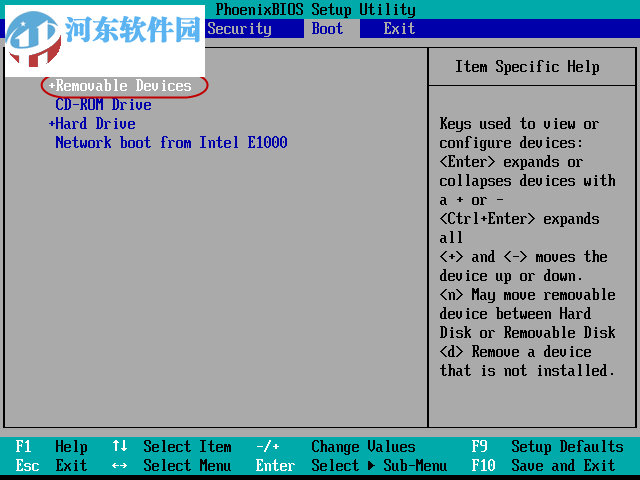Click help text 'that is not installed.'
The image size is (640, 480).
(x=527, y=371)
